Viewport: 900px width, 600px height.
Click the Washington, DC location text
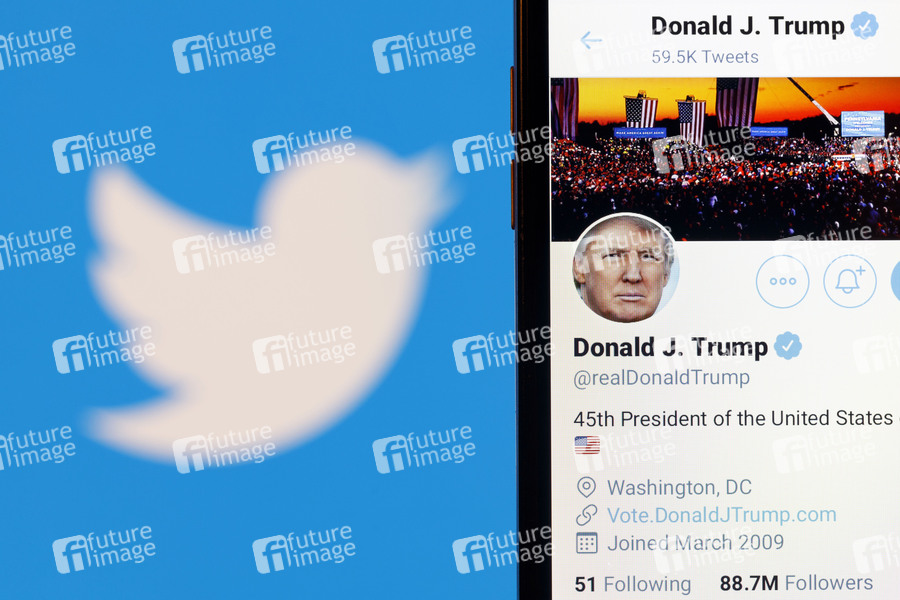[x=680, y=487]
